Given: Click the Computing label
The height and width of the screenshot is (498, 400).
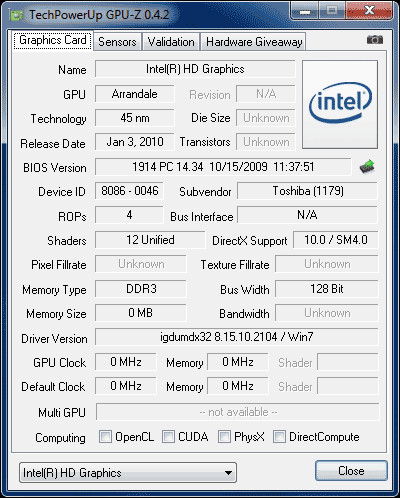Looking at the screenshot, I should [x=60, y=438].
